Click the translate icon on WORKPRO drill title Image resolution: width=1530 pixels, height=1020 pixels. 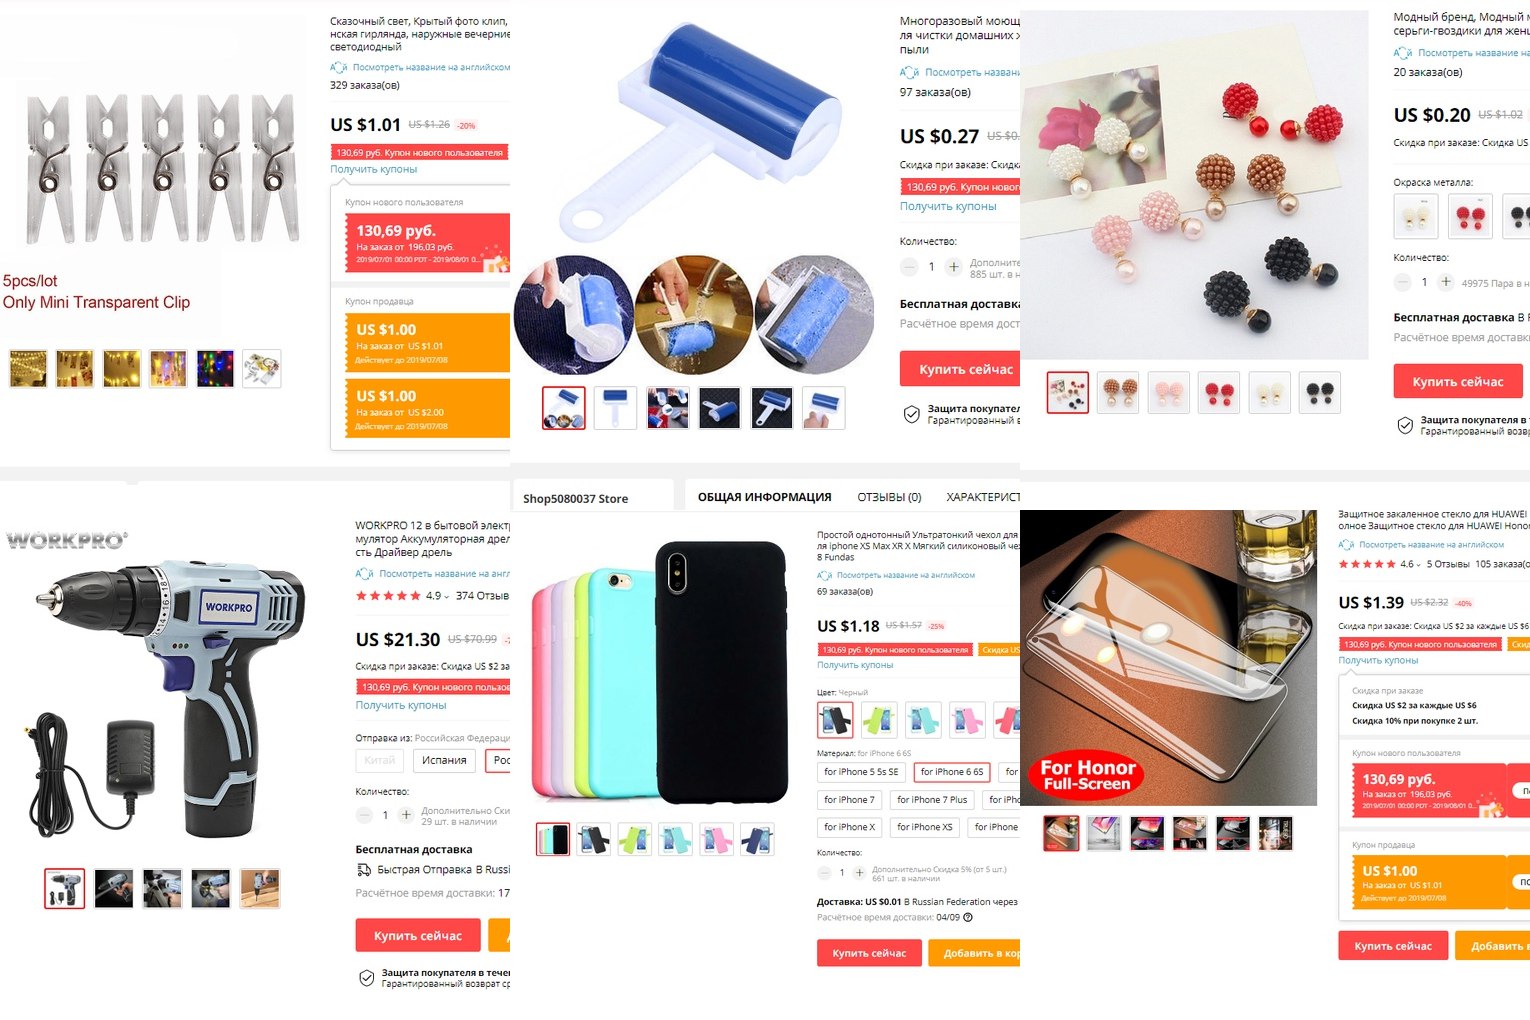tap(364, 574)
